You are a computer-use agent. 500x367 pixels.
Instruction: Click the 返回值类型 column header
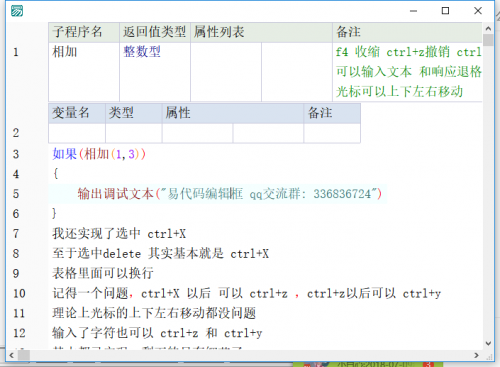tap(155, 32)
